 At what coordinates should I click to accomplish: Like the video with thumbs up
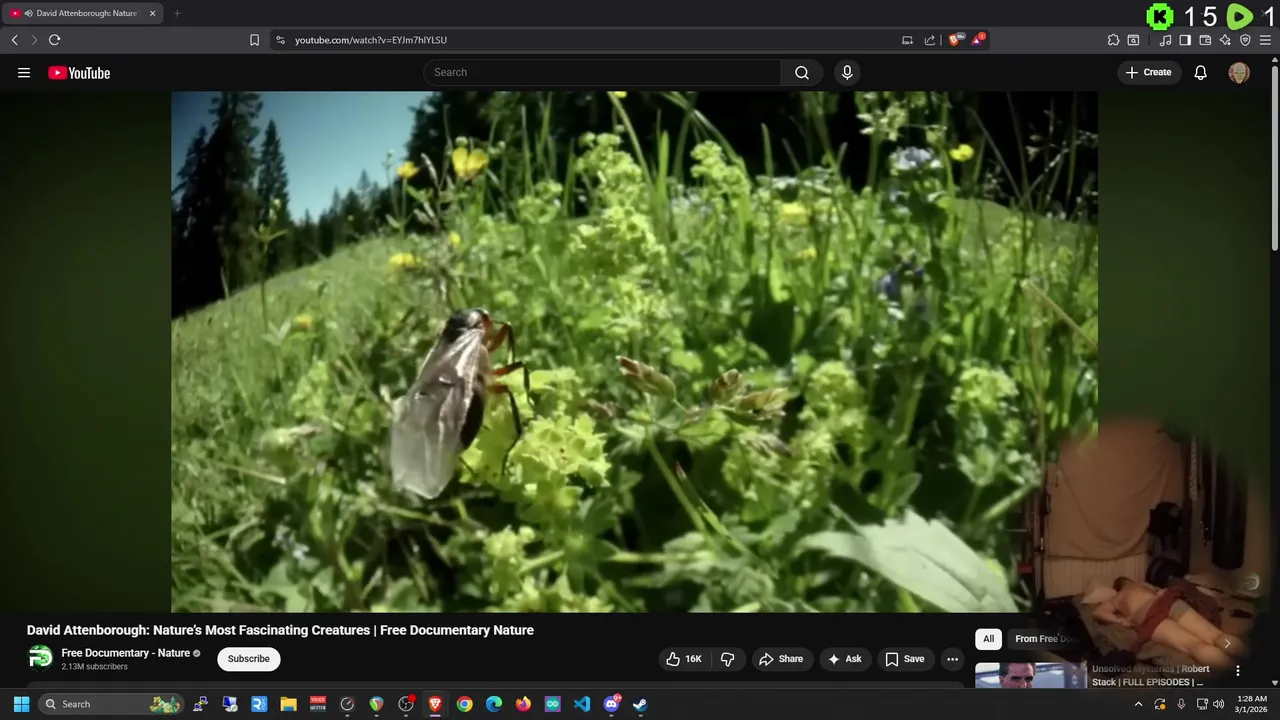click(684, 659)
